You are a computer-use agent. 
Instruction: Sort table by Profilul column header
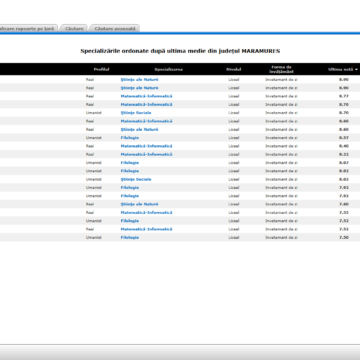[x=101, y=69]
